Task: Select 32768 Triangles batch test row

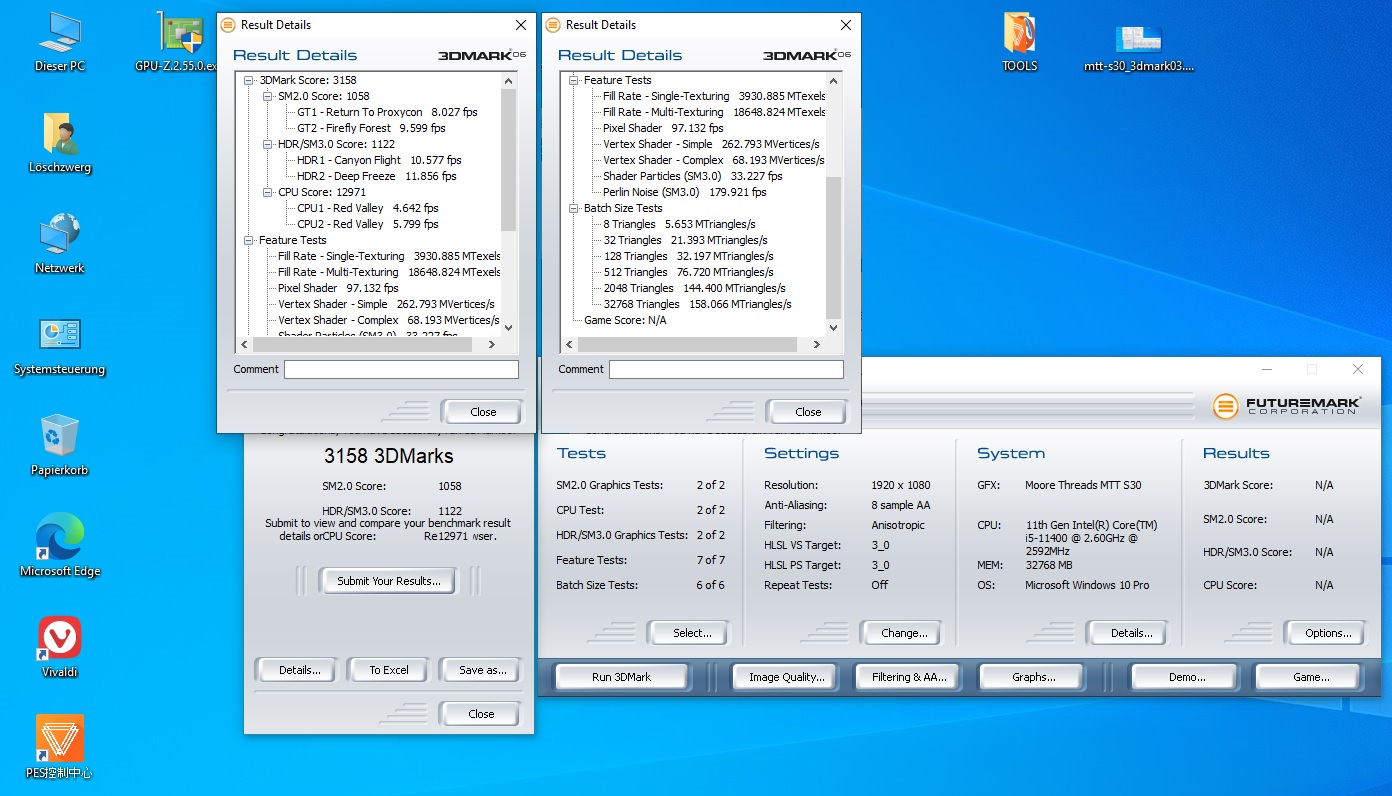Action: (697, 304)
